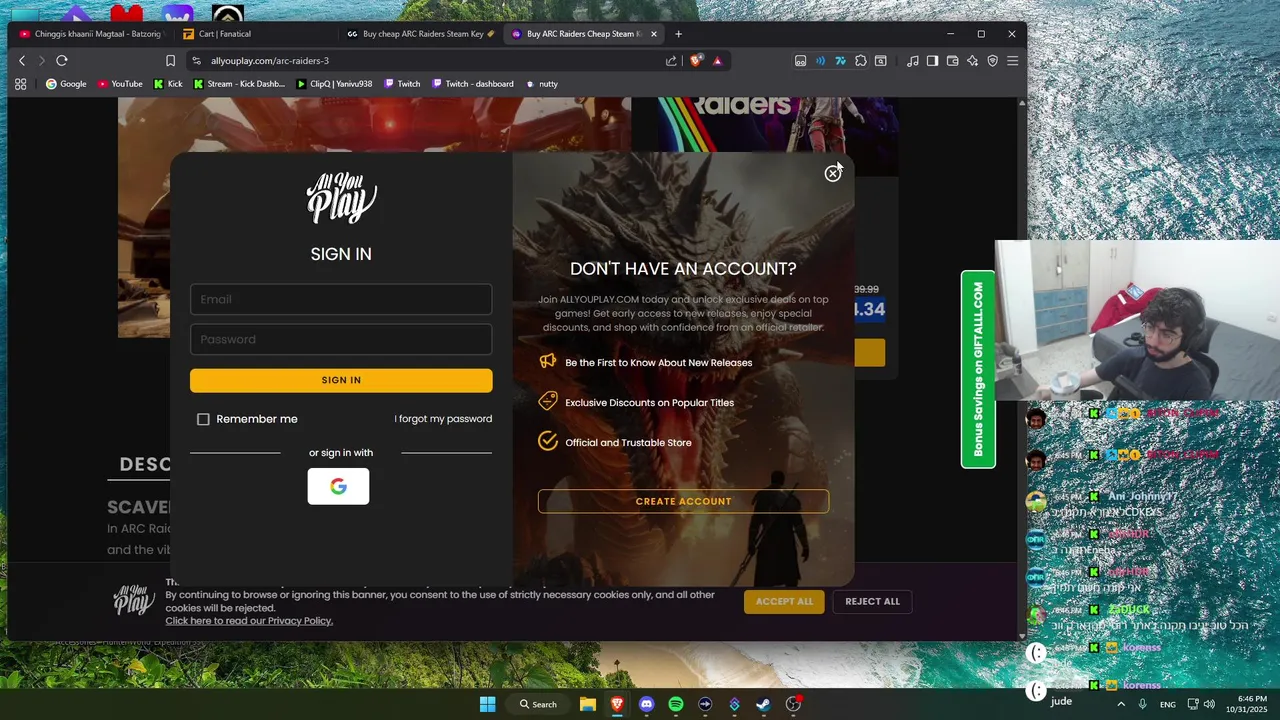The height and width of the screenshot is (720, 1280).
Task: Click the share icon in the address bar
Action: pos(671,61)
